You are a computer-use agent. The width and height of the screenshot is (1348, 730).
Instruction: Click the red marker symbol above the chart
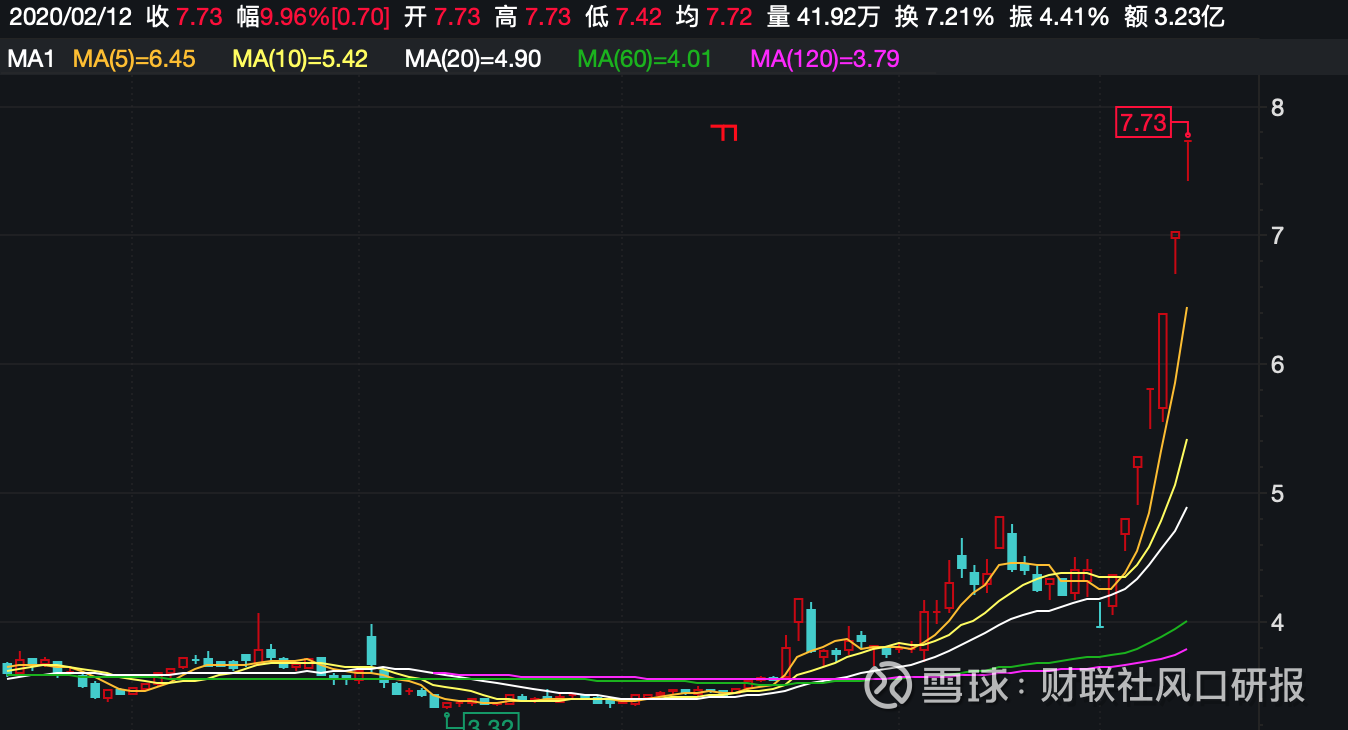(725, 132)
